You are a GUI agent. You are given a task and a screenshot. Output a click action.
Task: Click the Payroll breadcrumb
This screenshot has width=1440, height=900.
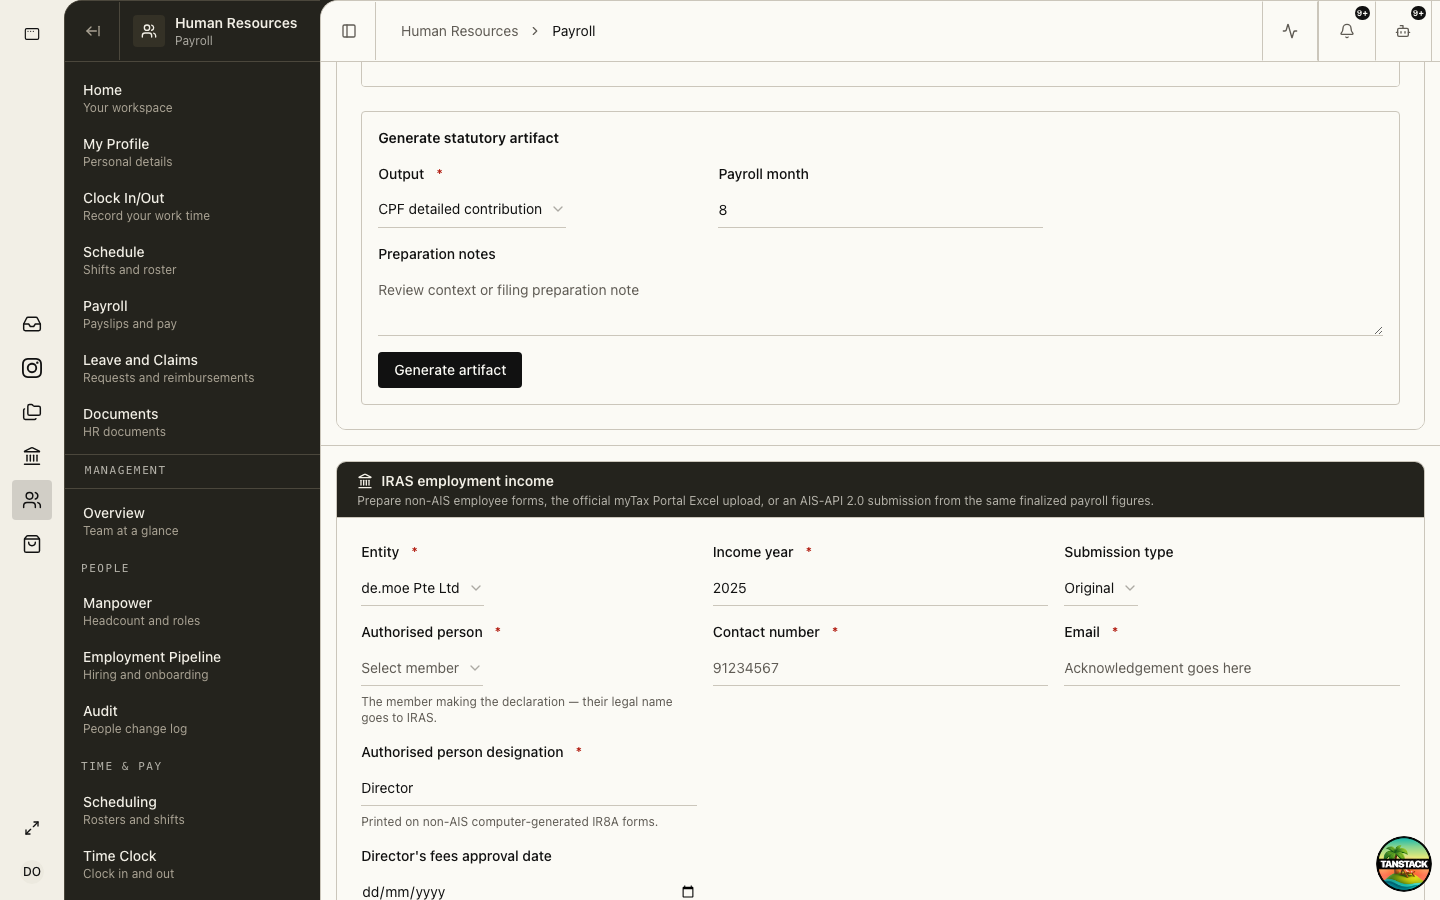[x=574, y=31]
